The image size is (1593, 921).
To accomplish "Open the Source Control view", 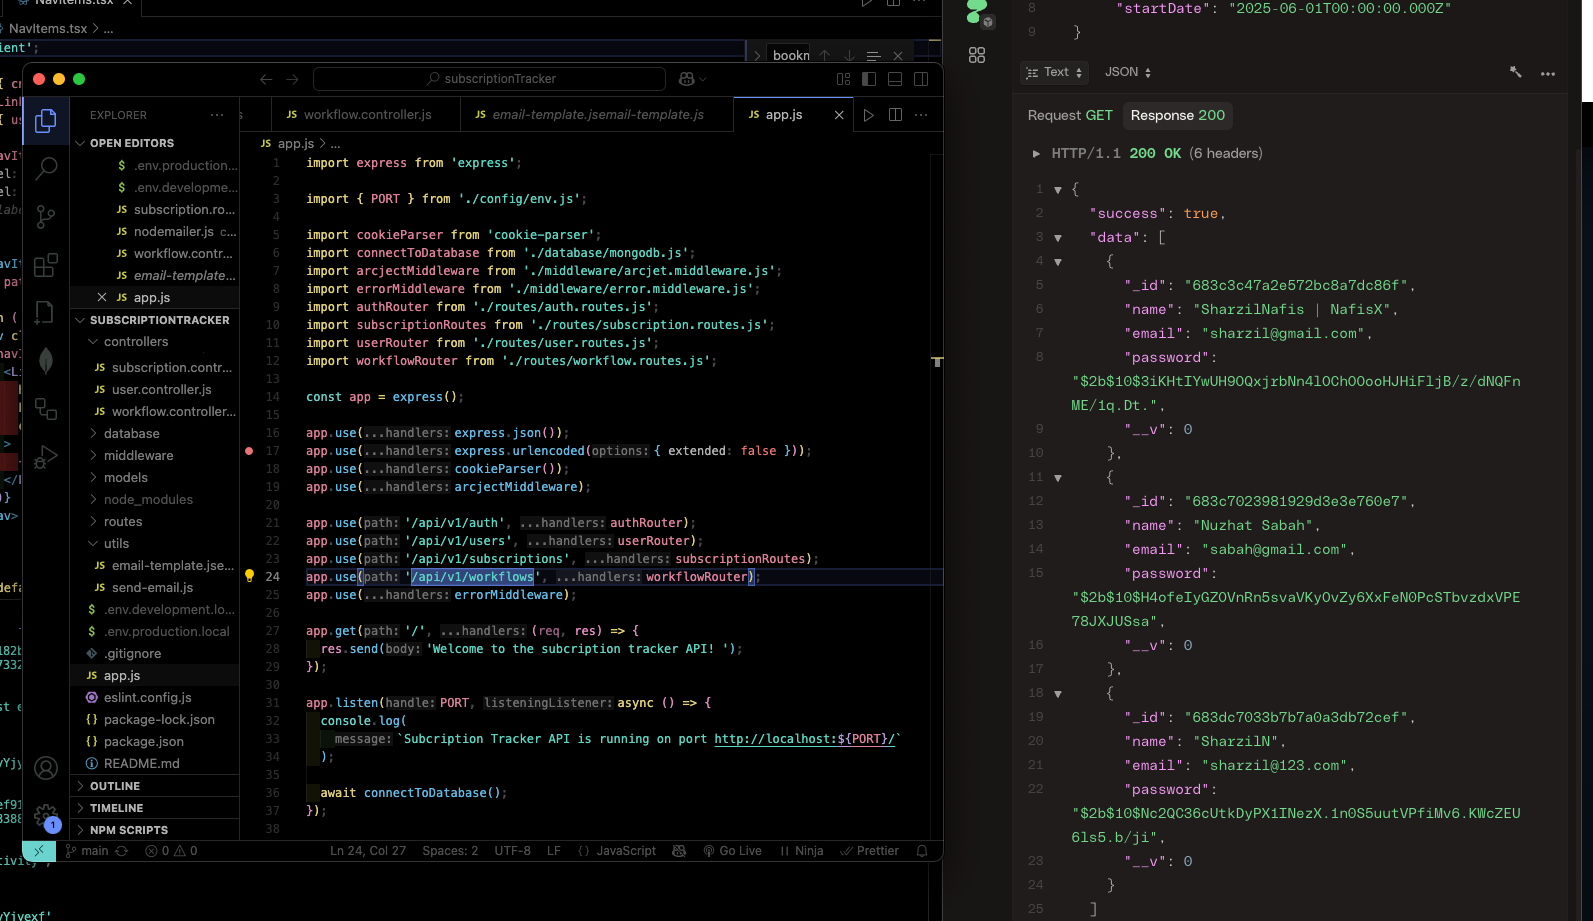I will pyautogui.click(x=46, y=216).
